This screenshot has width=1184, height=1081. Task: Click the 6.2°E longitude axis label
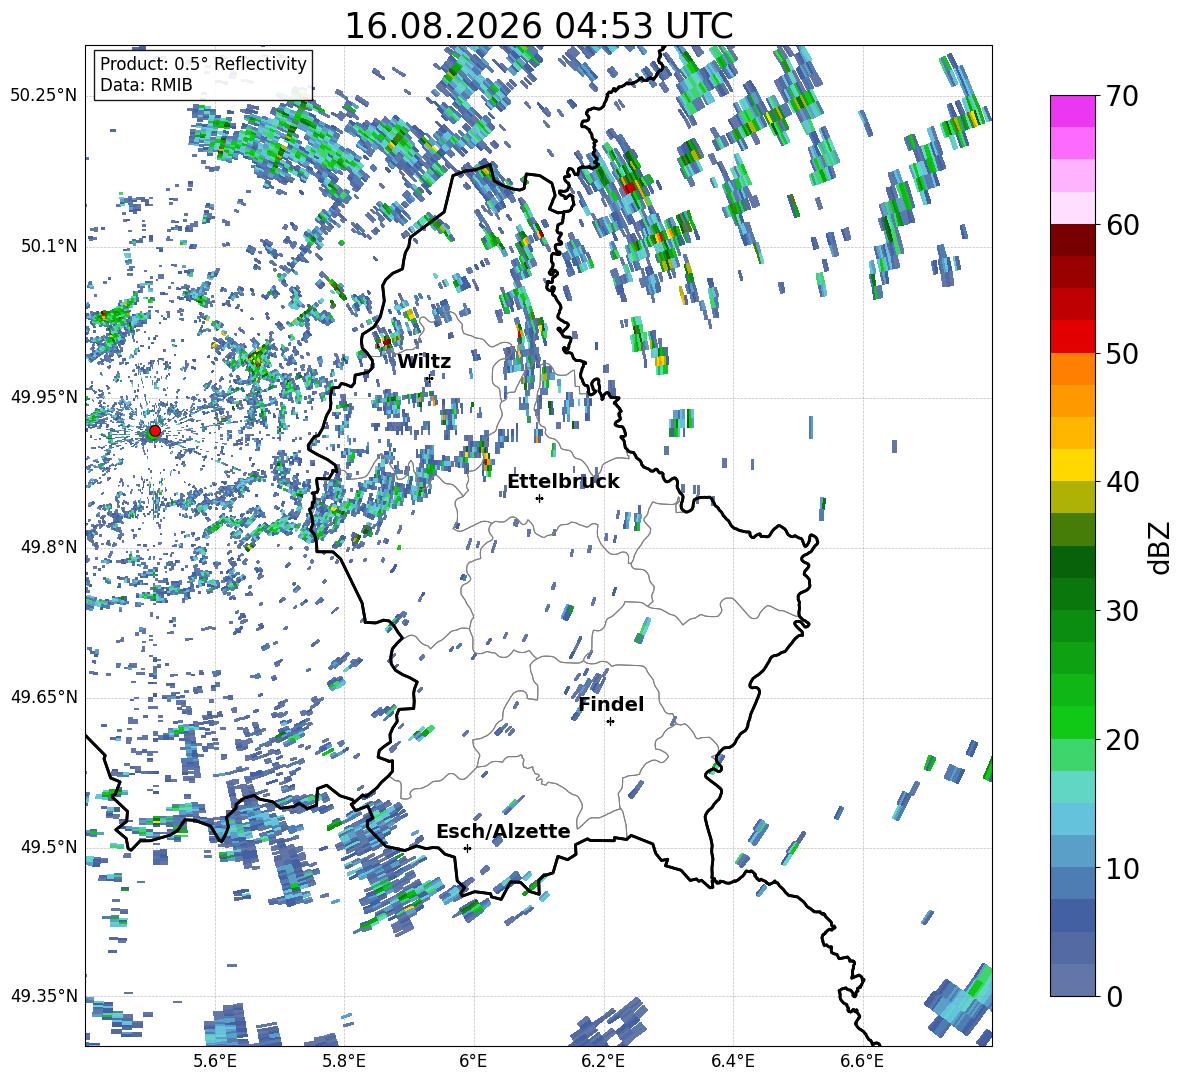tap(603, 1061)
